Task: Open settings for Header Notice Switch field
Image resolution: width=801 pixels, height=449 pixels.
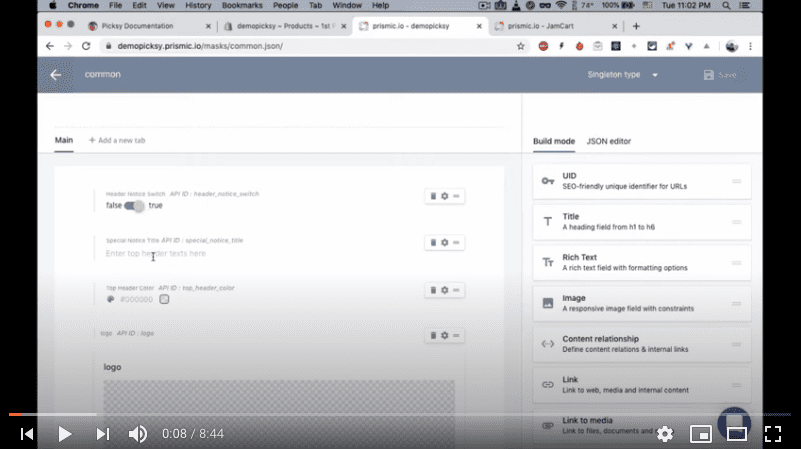Action: click(x=444, y=196)
